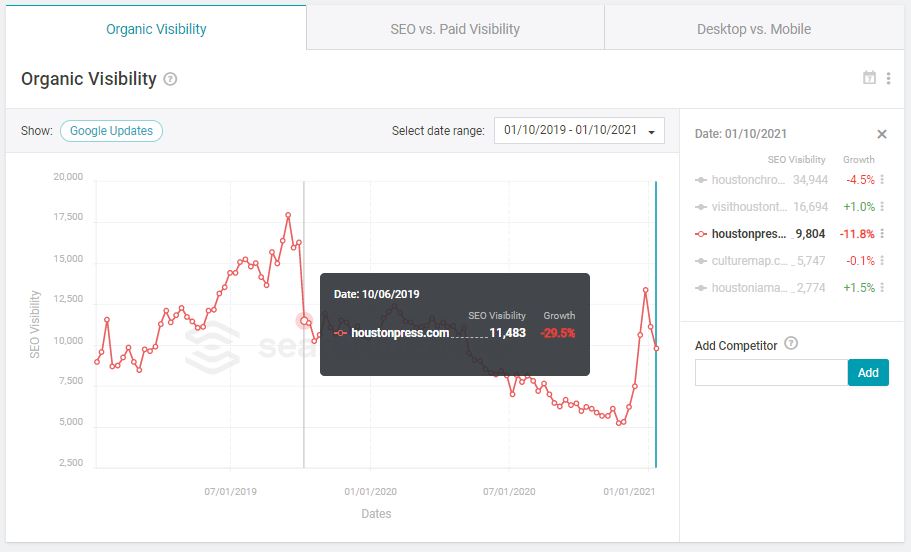Screen dimensions: 911x552
Task: Click the 07/01/2020 axis label
Action: click(x=509, y=492)
